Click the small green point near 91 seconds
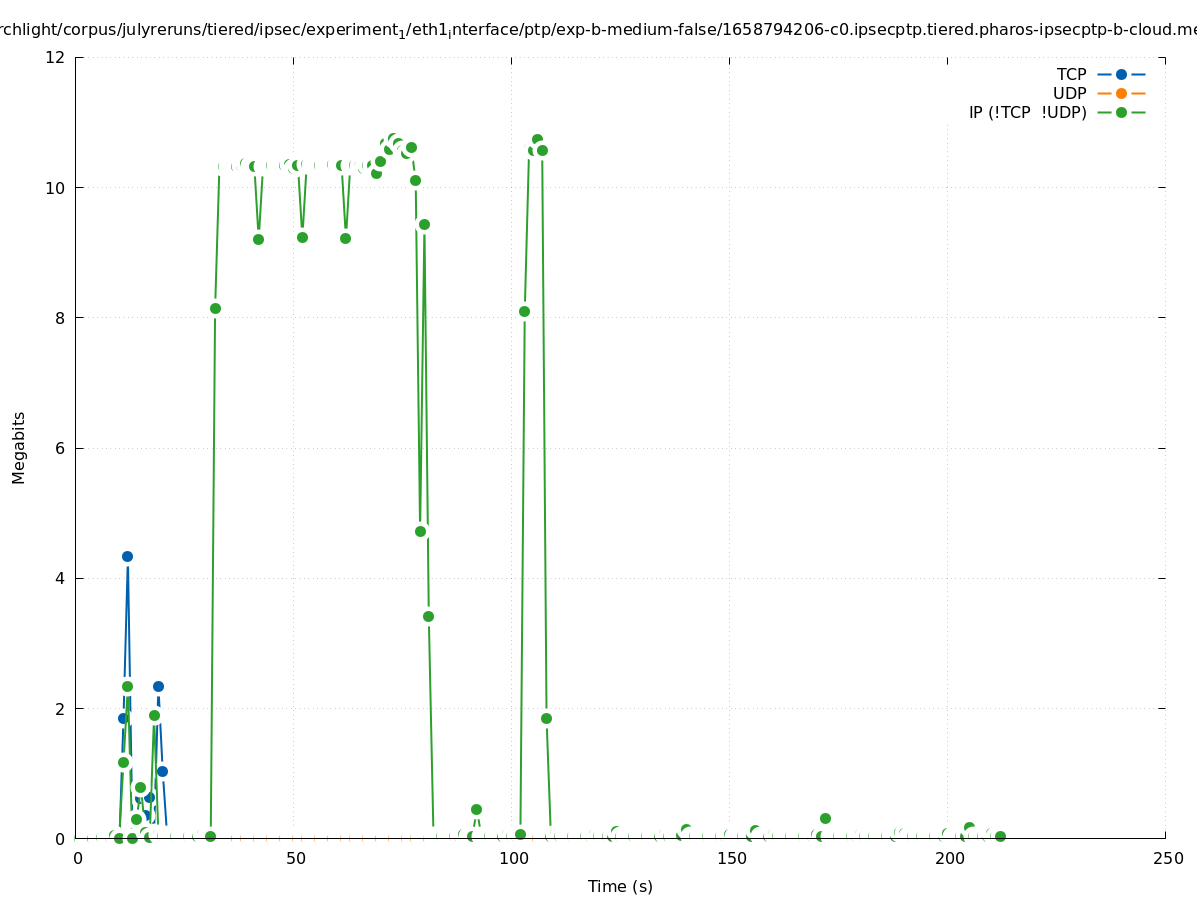The width and height of the screenshot is (1197, 900). click(476, 809)
